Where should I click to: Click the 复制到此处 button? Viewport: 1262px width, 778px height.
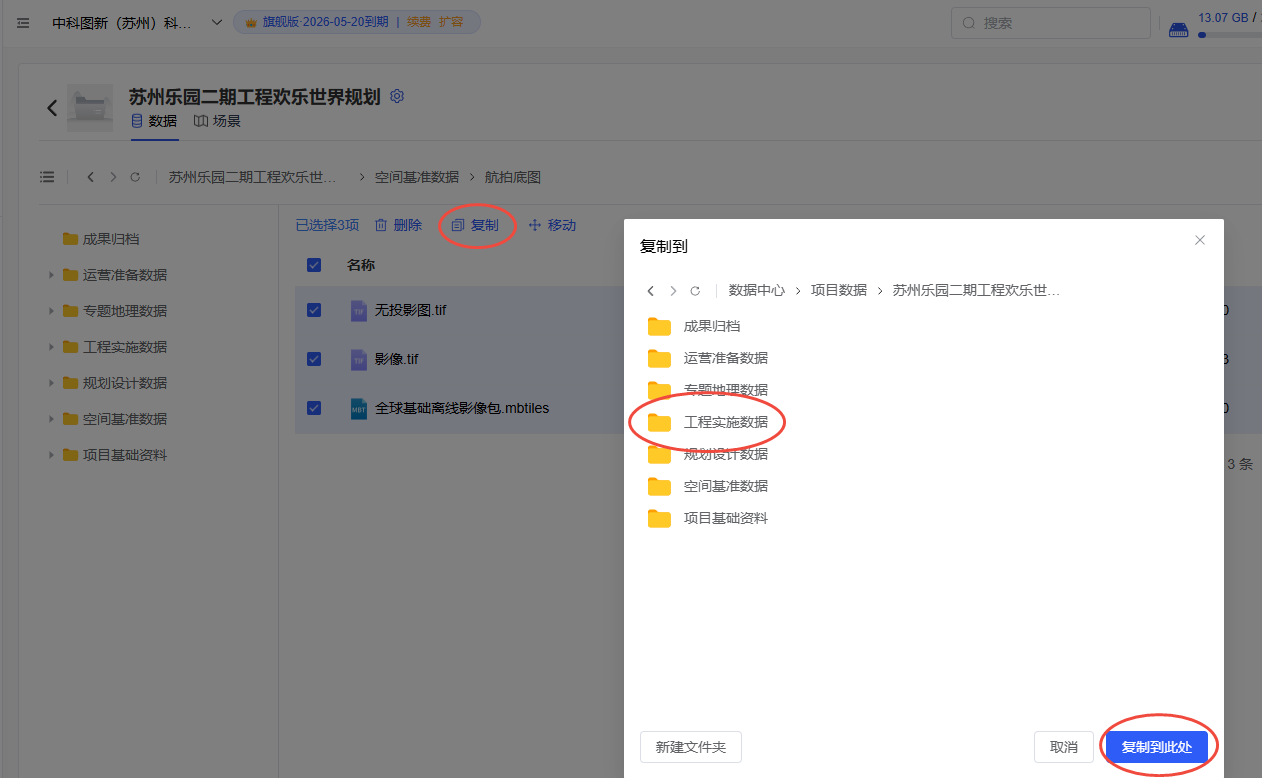[1156, 747]
